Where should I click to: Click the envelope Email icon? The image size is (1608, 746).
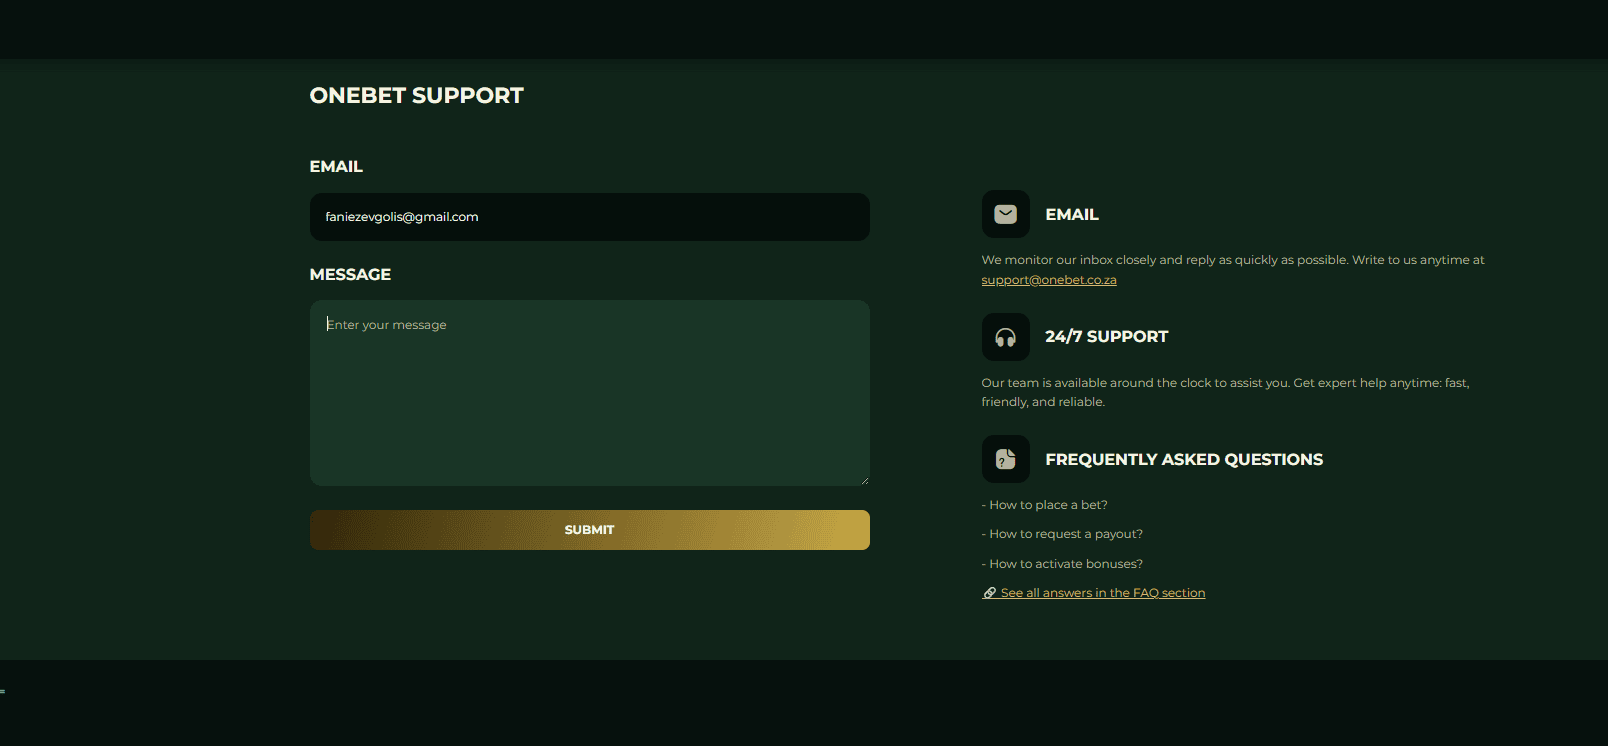(1005, 214)
